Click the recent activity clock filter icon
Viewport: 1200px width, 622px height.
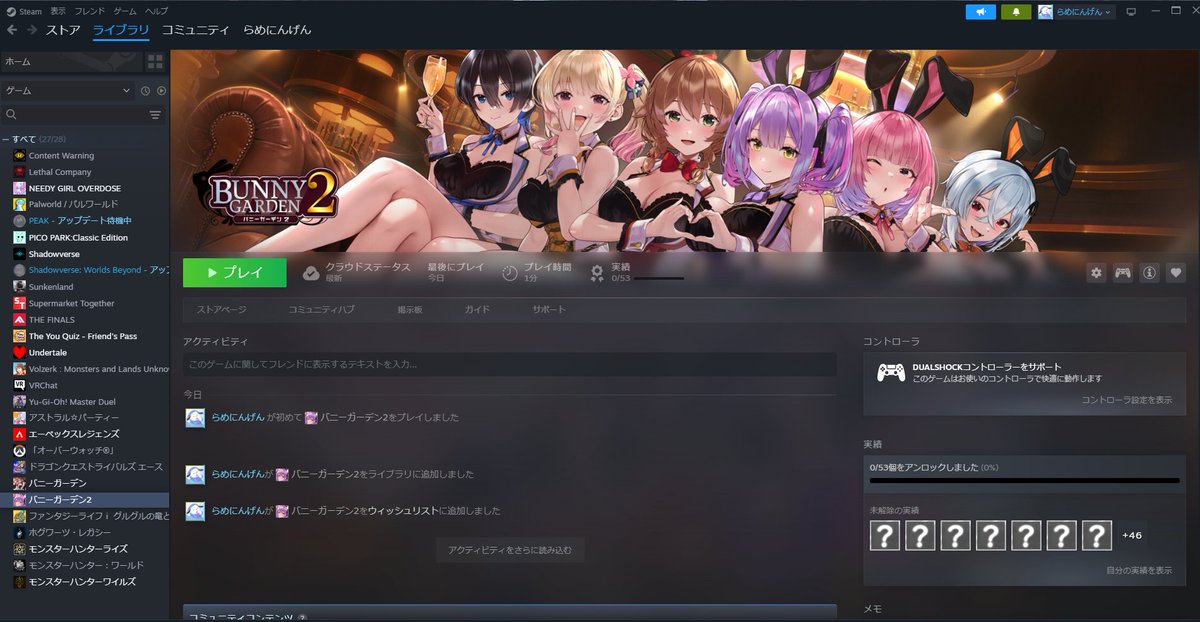145,91
